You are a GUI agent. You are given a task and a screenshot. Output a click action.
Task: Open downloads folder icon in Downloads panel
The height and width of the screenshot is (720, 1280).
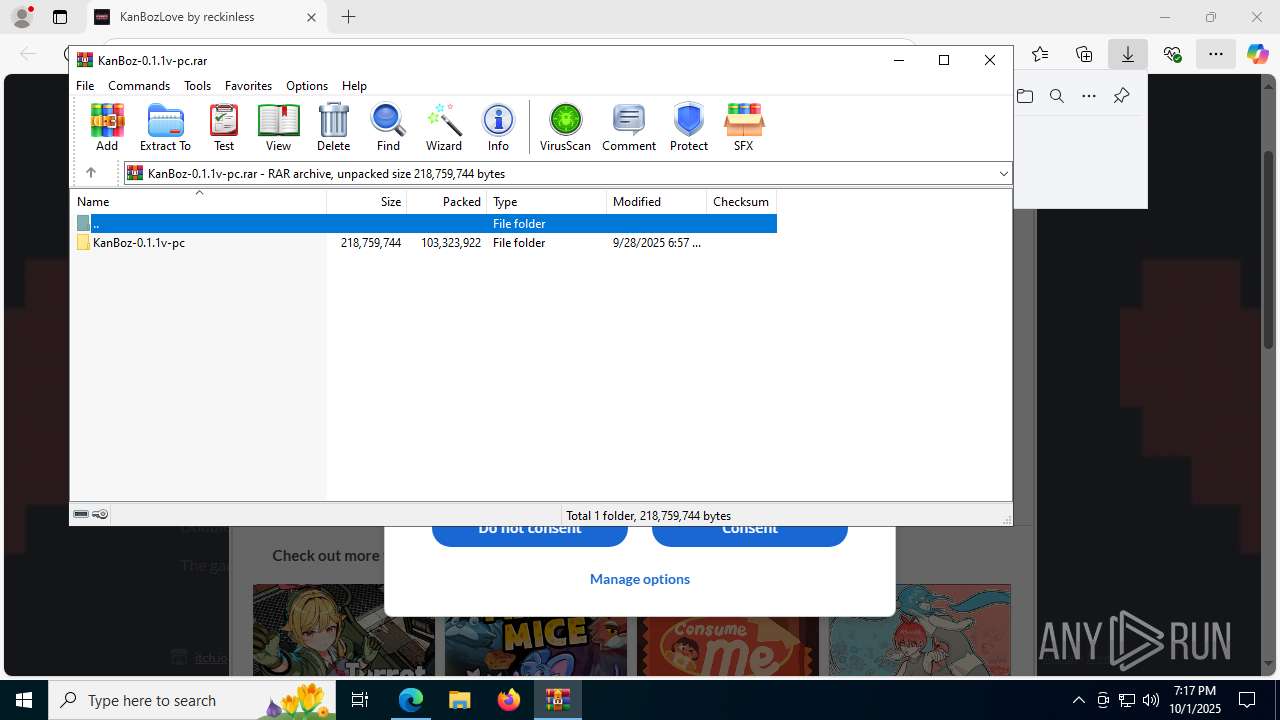tap(1025, 96)
